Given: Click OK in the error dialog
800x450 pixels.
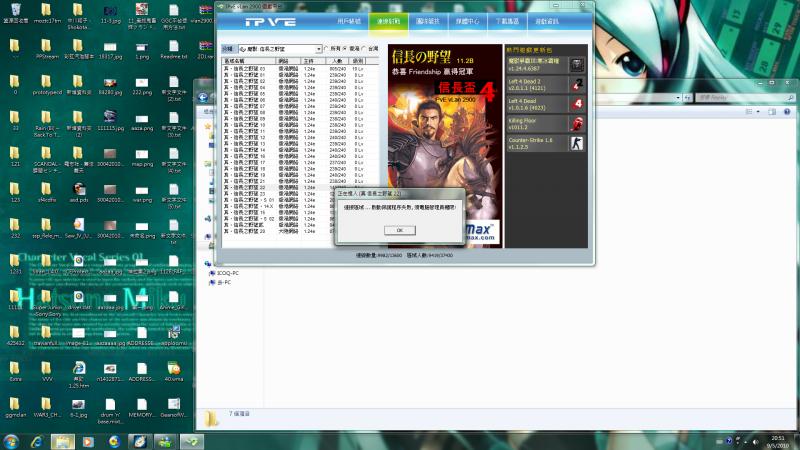Looking at the screenshot, I should (399, 230).
